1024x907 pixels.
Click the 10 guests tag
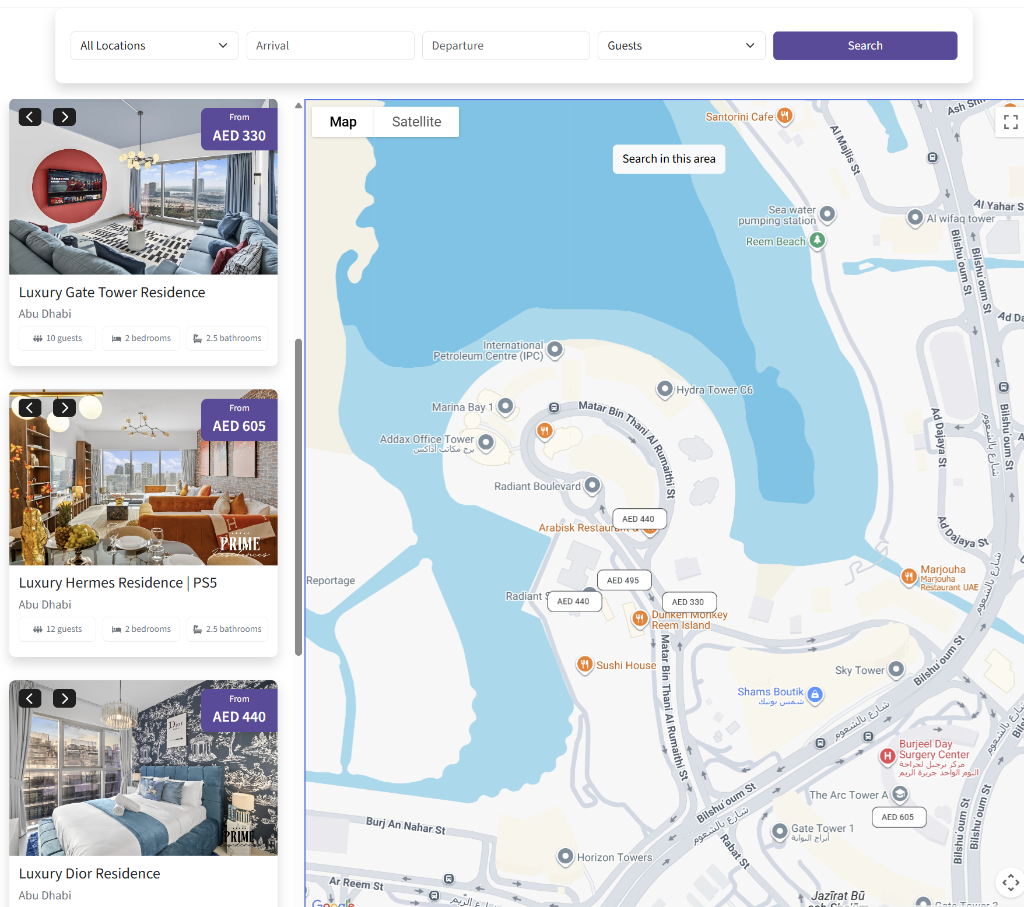57,338
